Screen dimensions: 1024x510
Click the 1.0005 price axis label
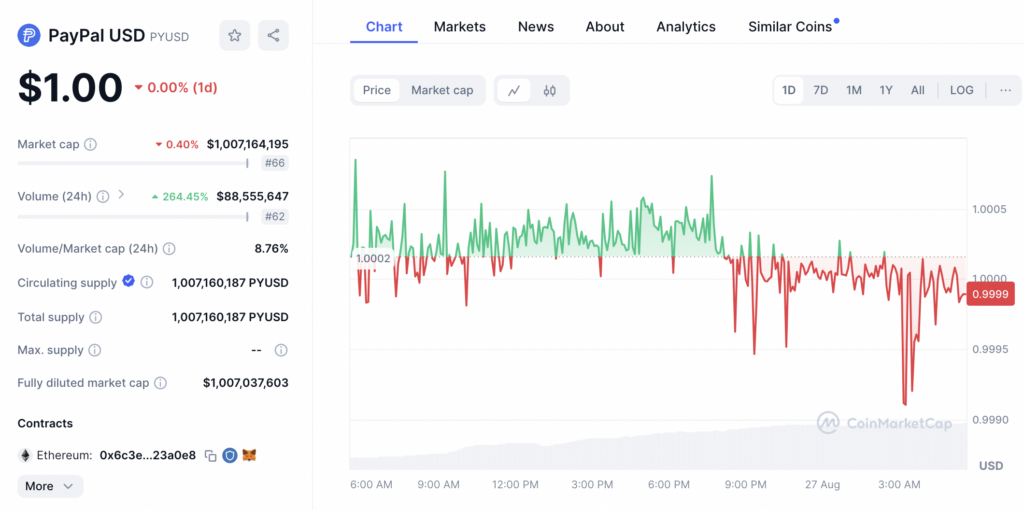991,210
